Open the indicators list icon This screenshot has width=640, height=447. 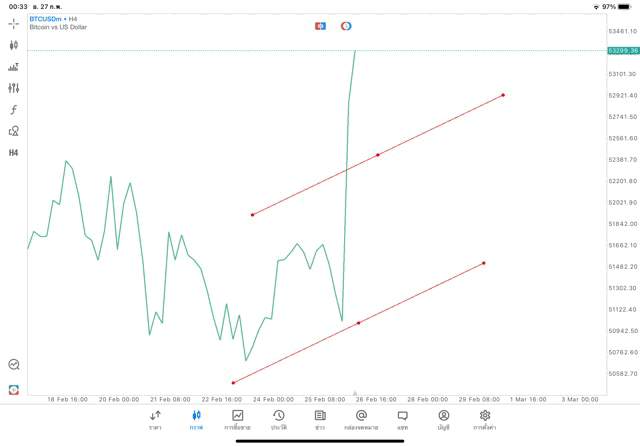tap(14, 67)
